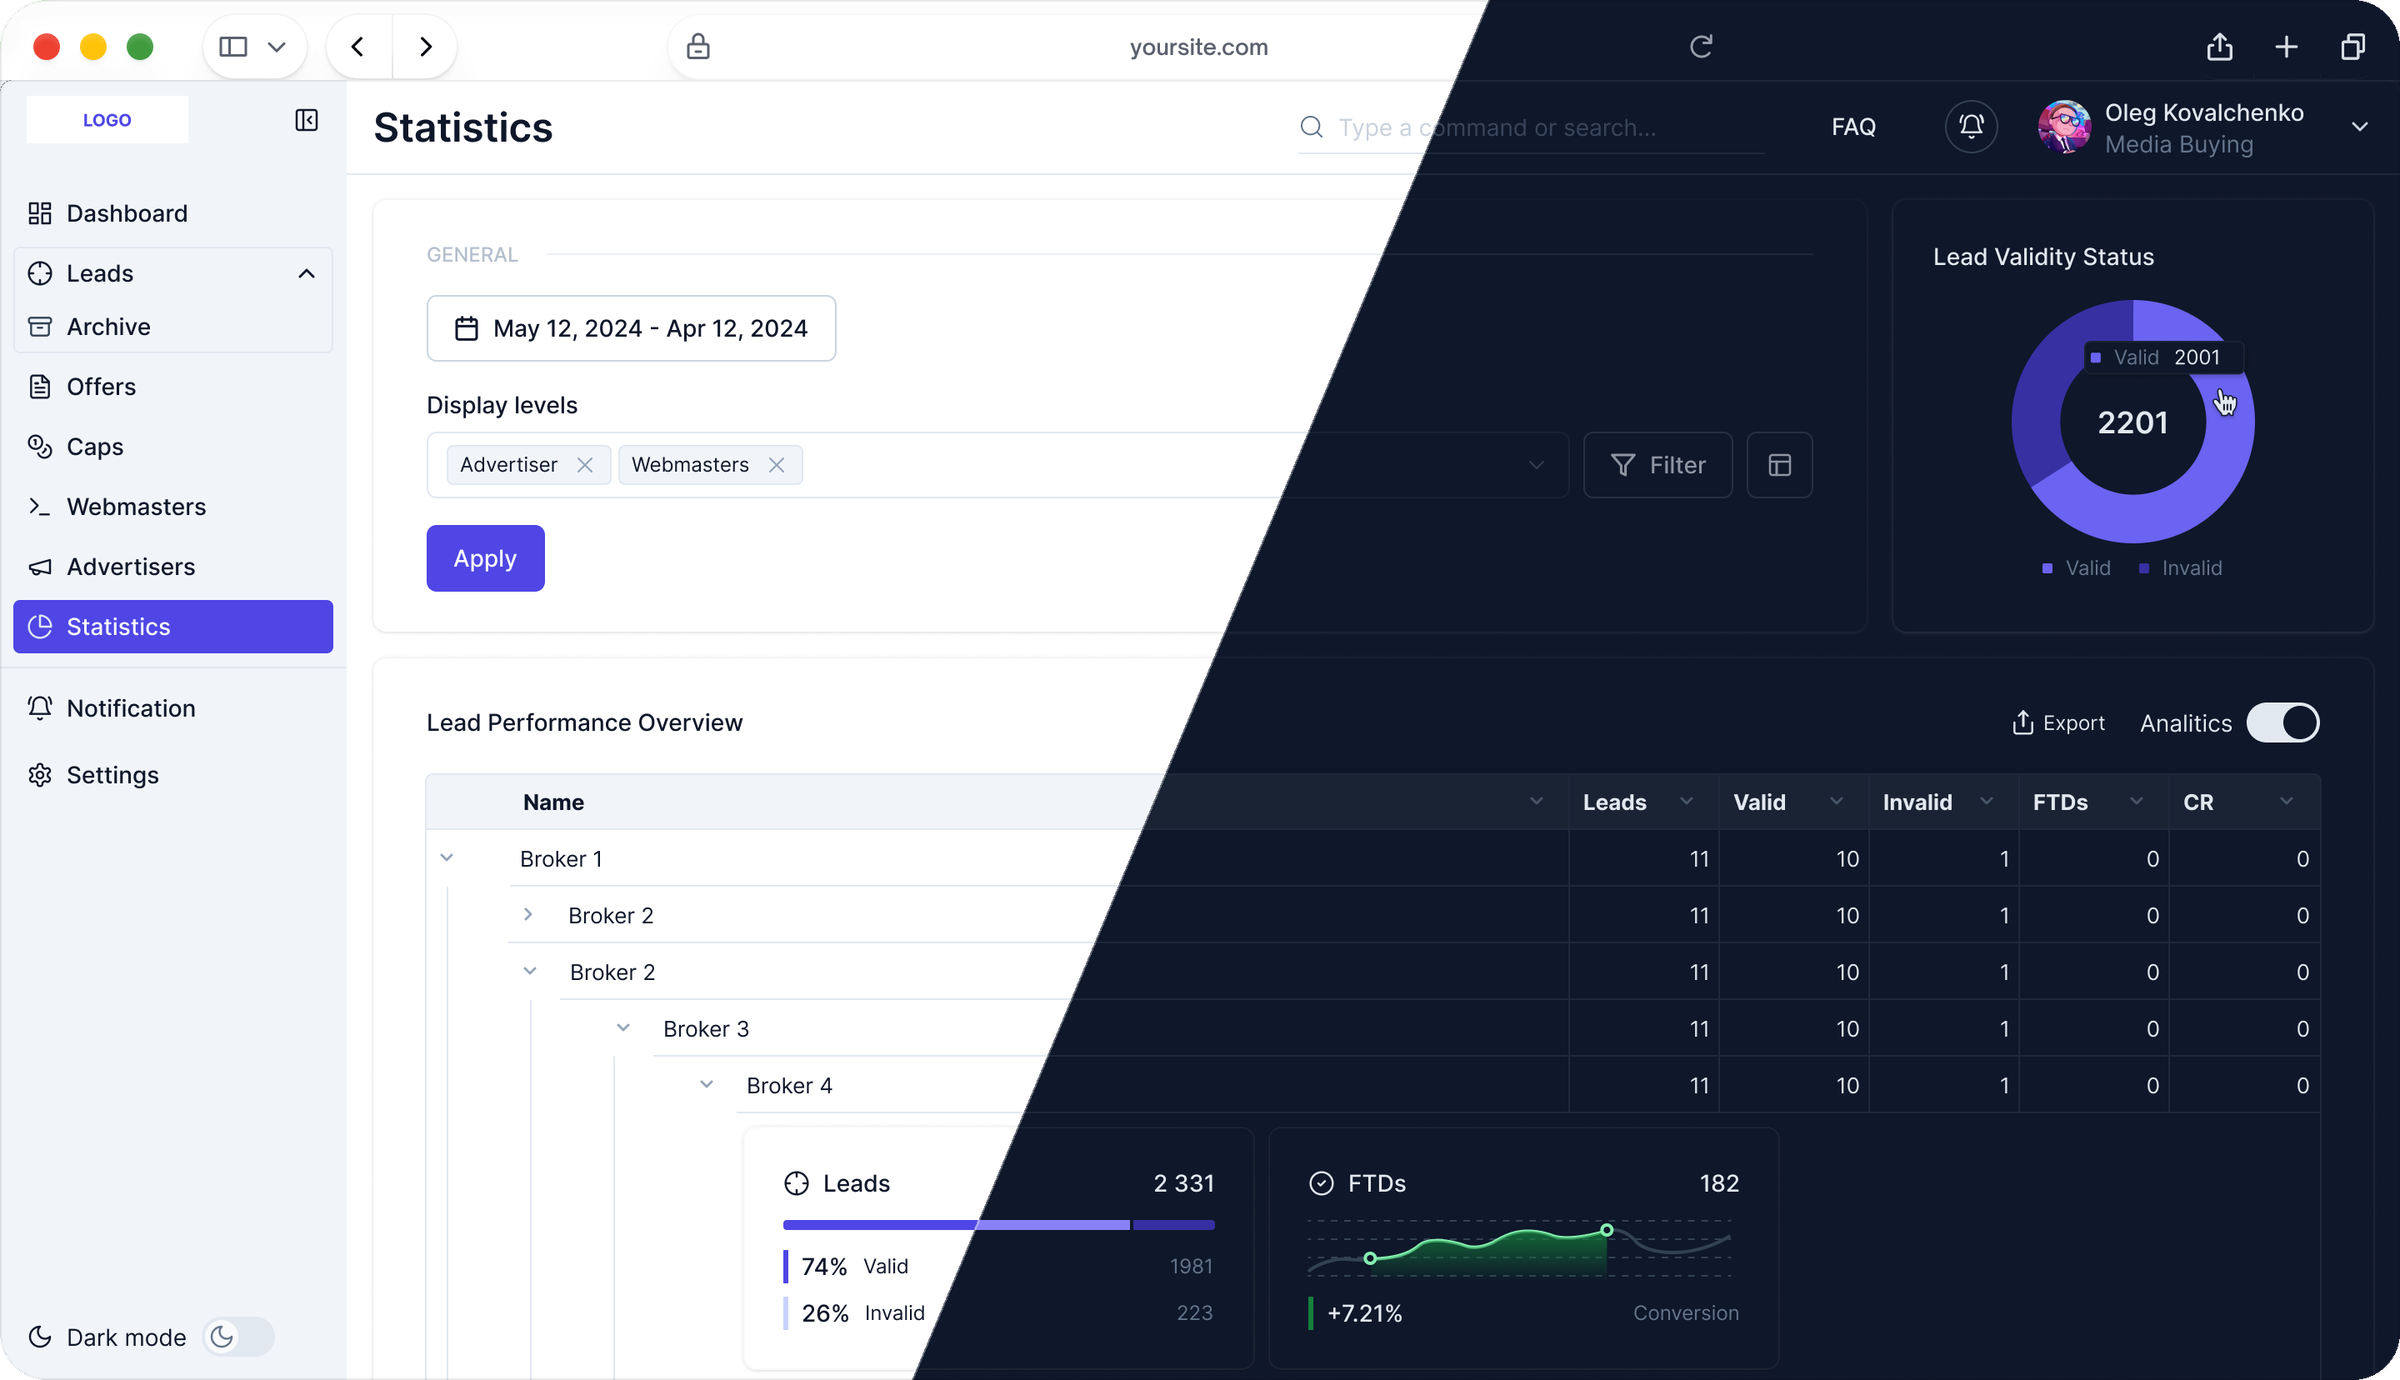The height and width of the screenshot is (1380, 2400).
Task: Reload the page with refresh icon
Action: point(1701,47)
